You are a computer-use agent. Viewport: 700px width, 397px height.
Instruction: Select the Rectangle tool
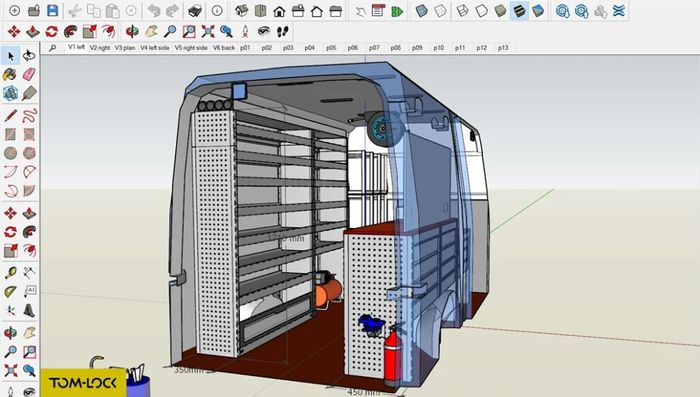[x=10, y=134]
